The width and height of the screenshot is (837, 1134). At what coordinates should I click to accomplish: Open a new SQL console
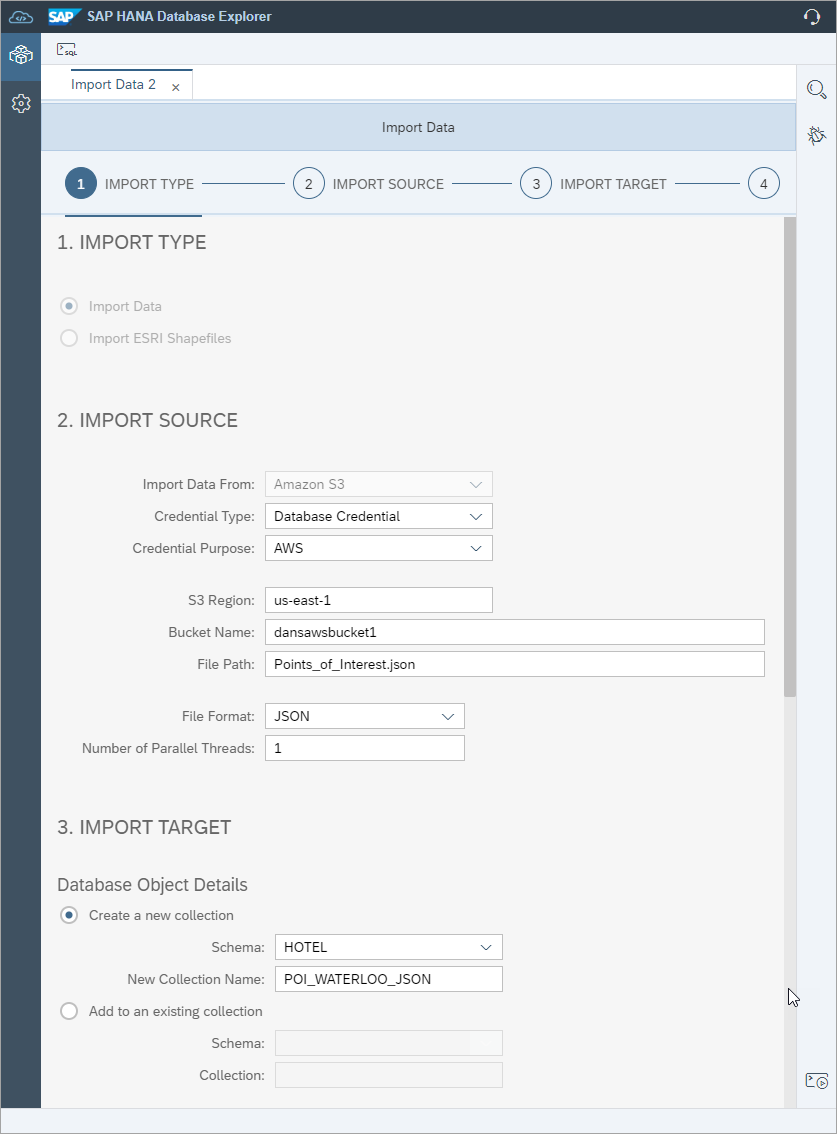[x=67, y=49]
